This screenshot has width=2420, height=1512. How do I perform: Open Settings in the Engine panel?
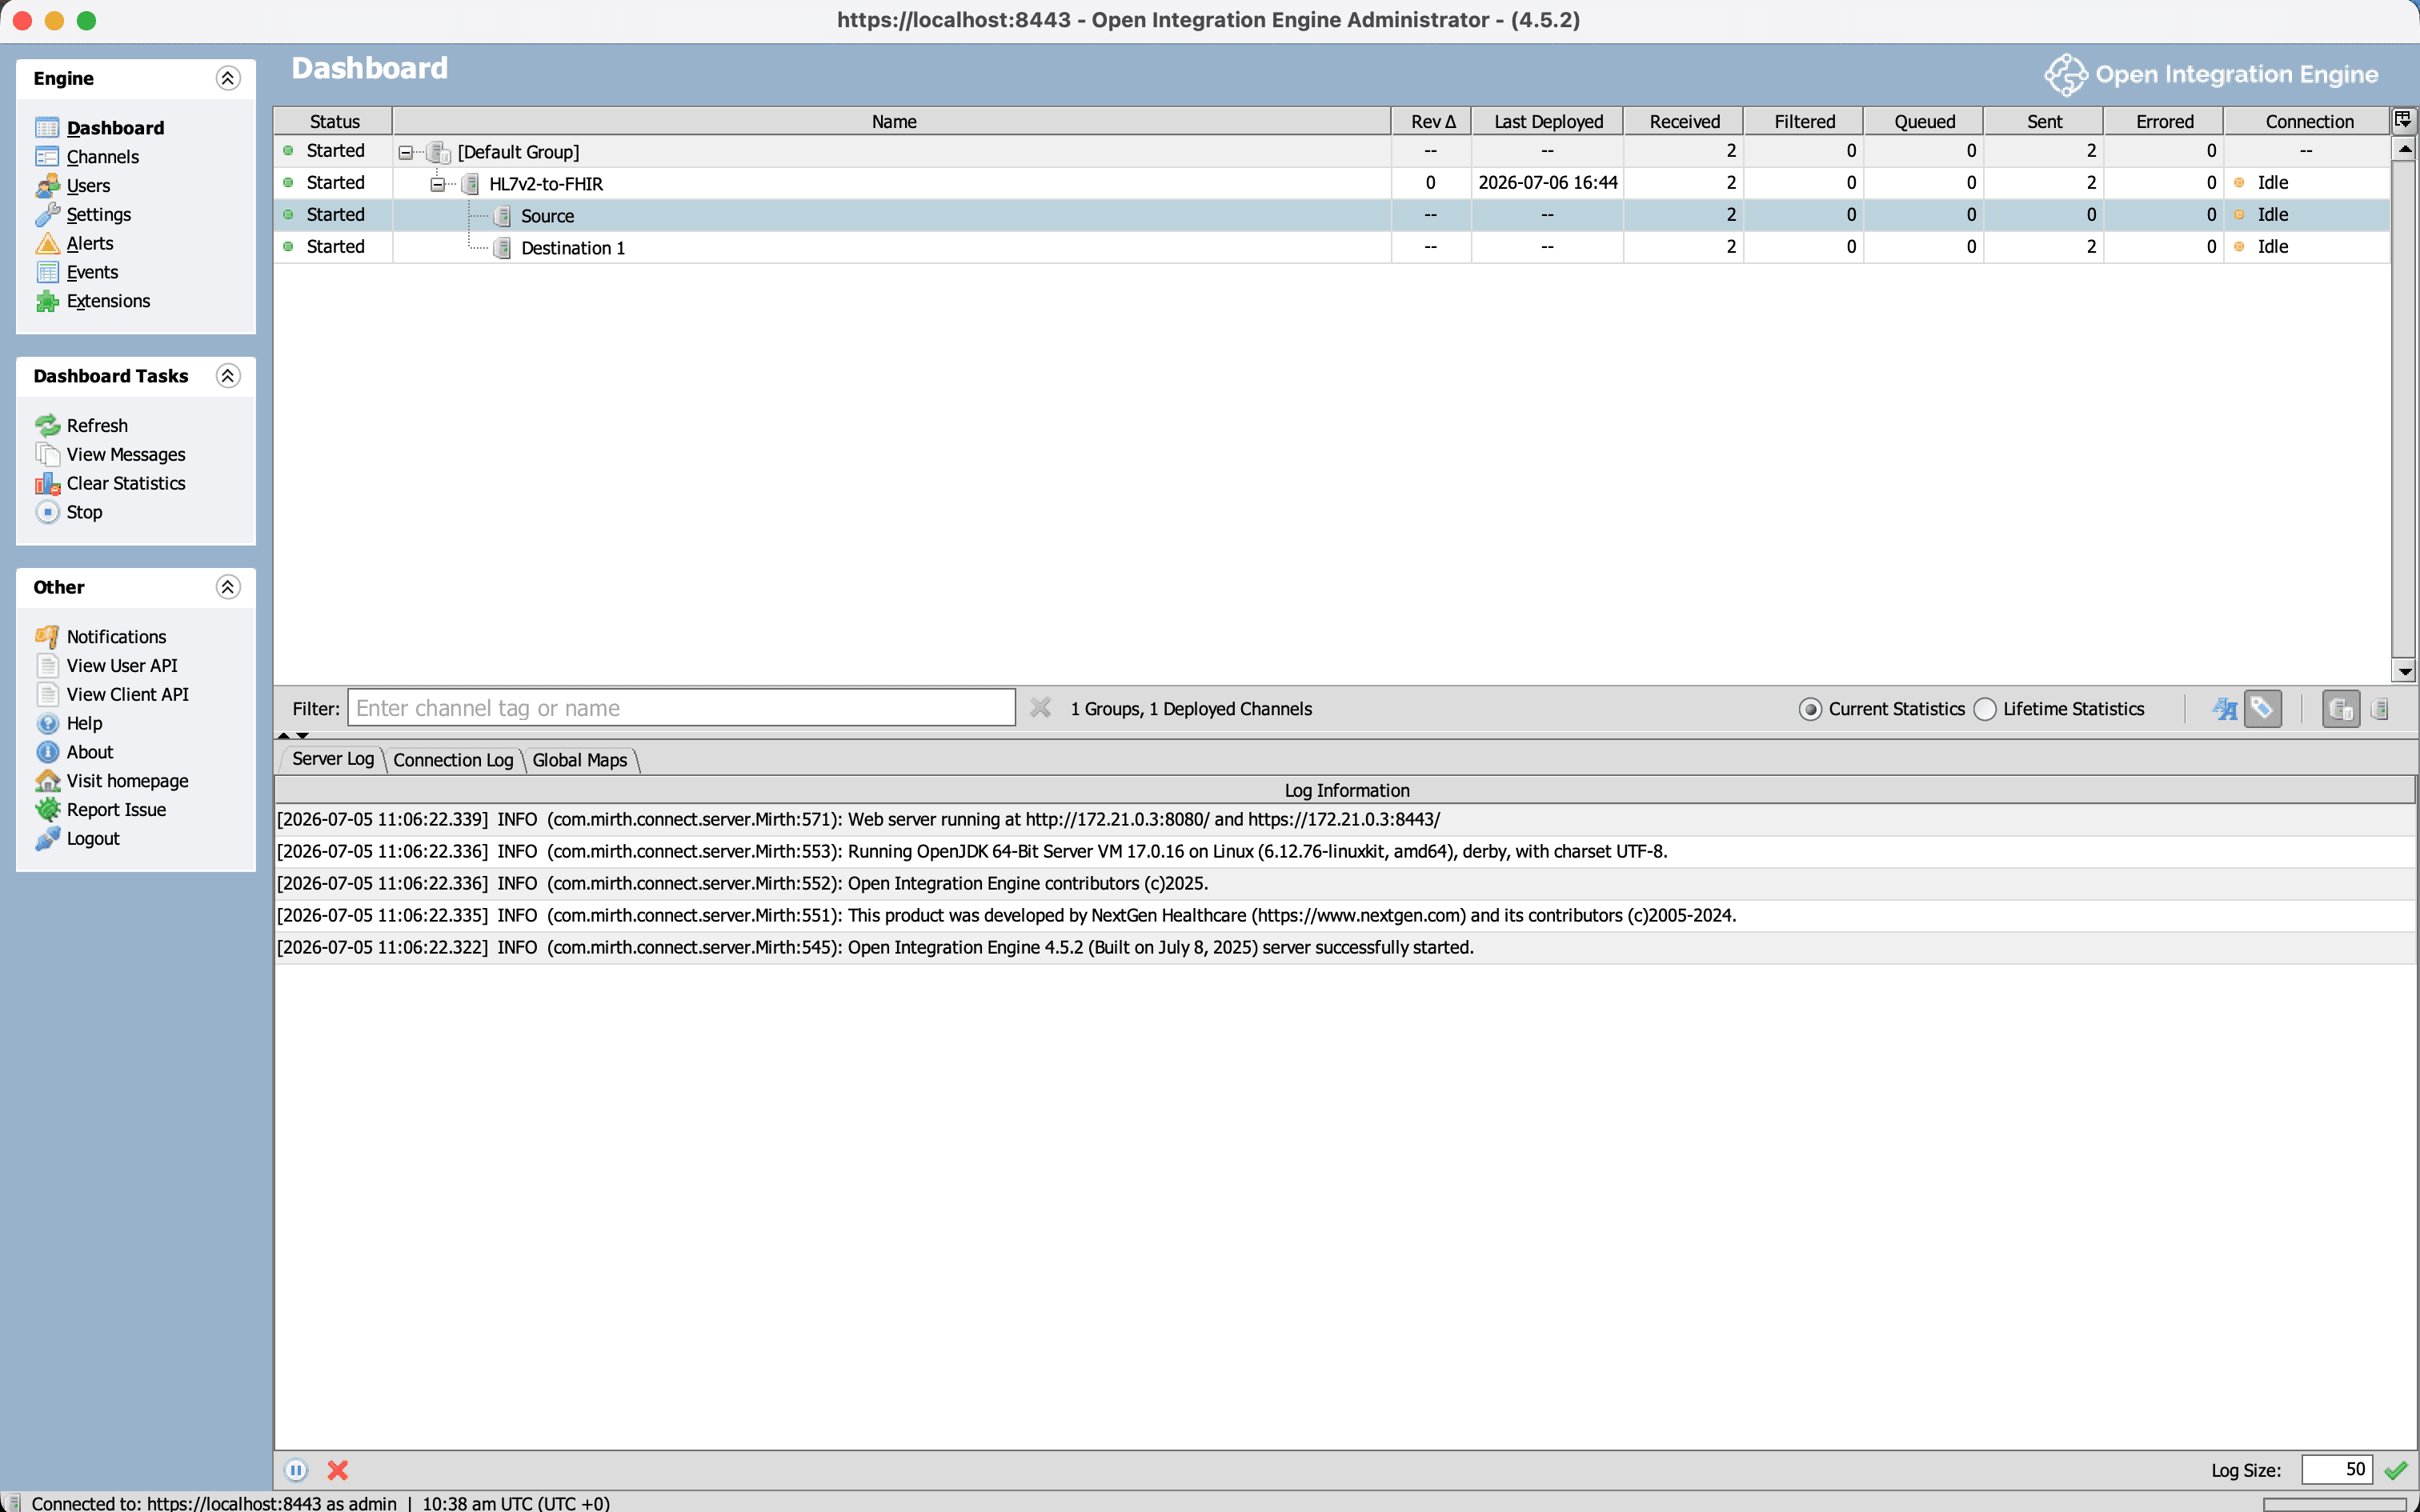(x=98, y=215)
